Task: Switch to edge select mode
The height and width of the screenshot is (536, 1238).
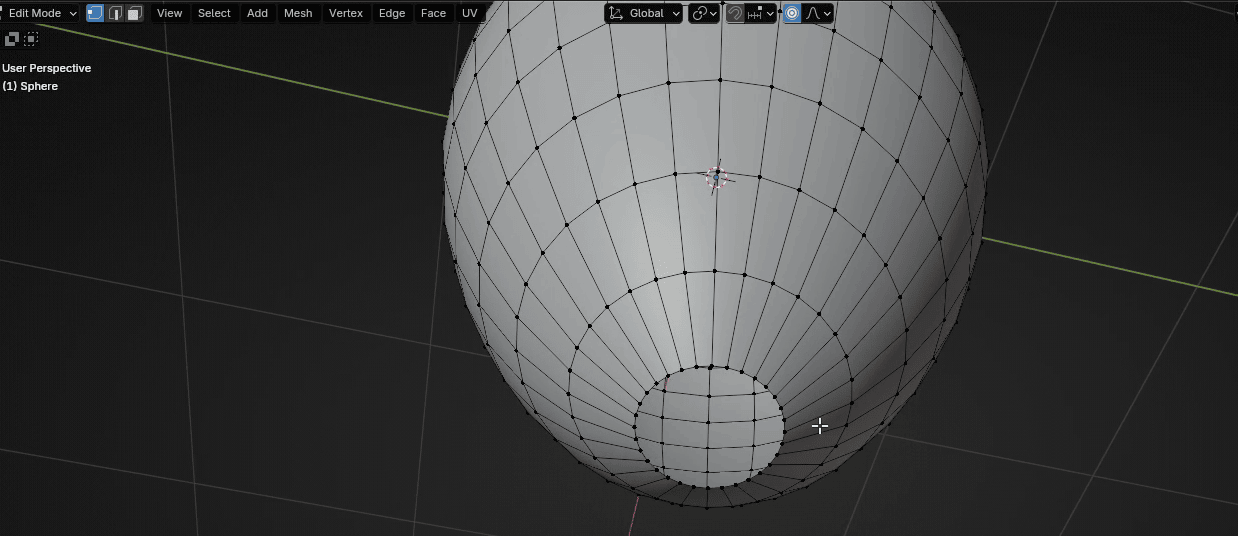Action: click(x=115, y=13)
